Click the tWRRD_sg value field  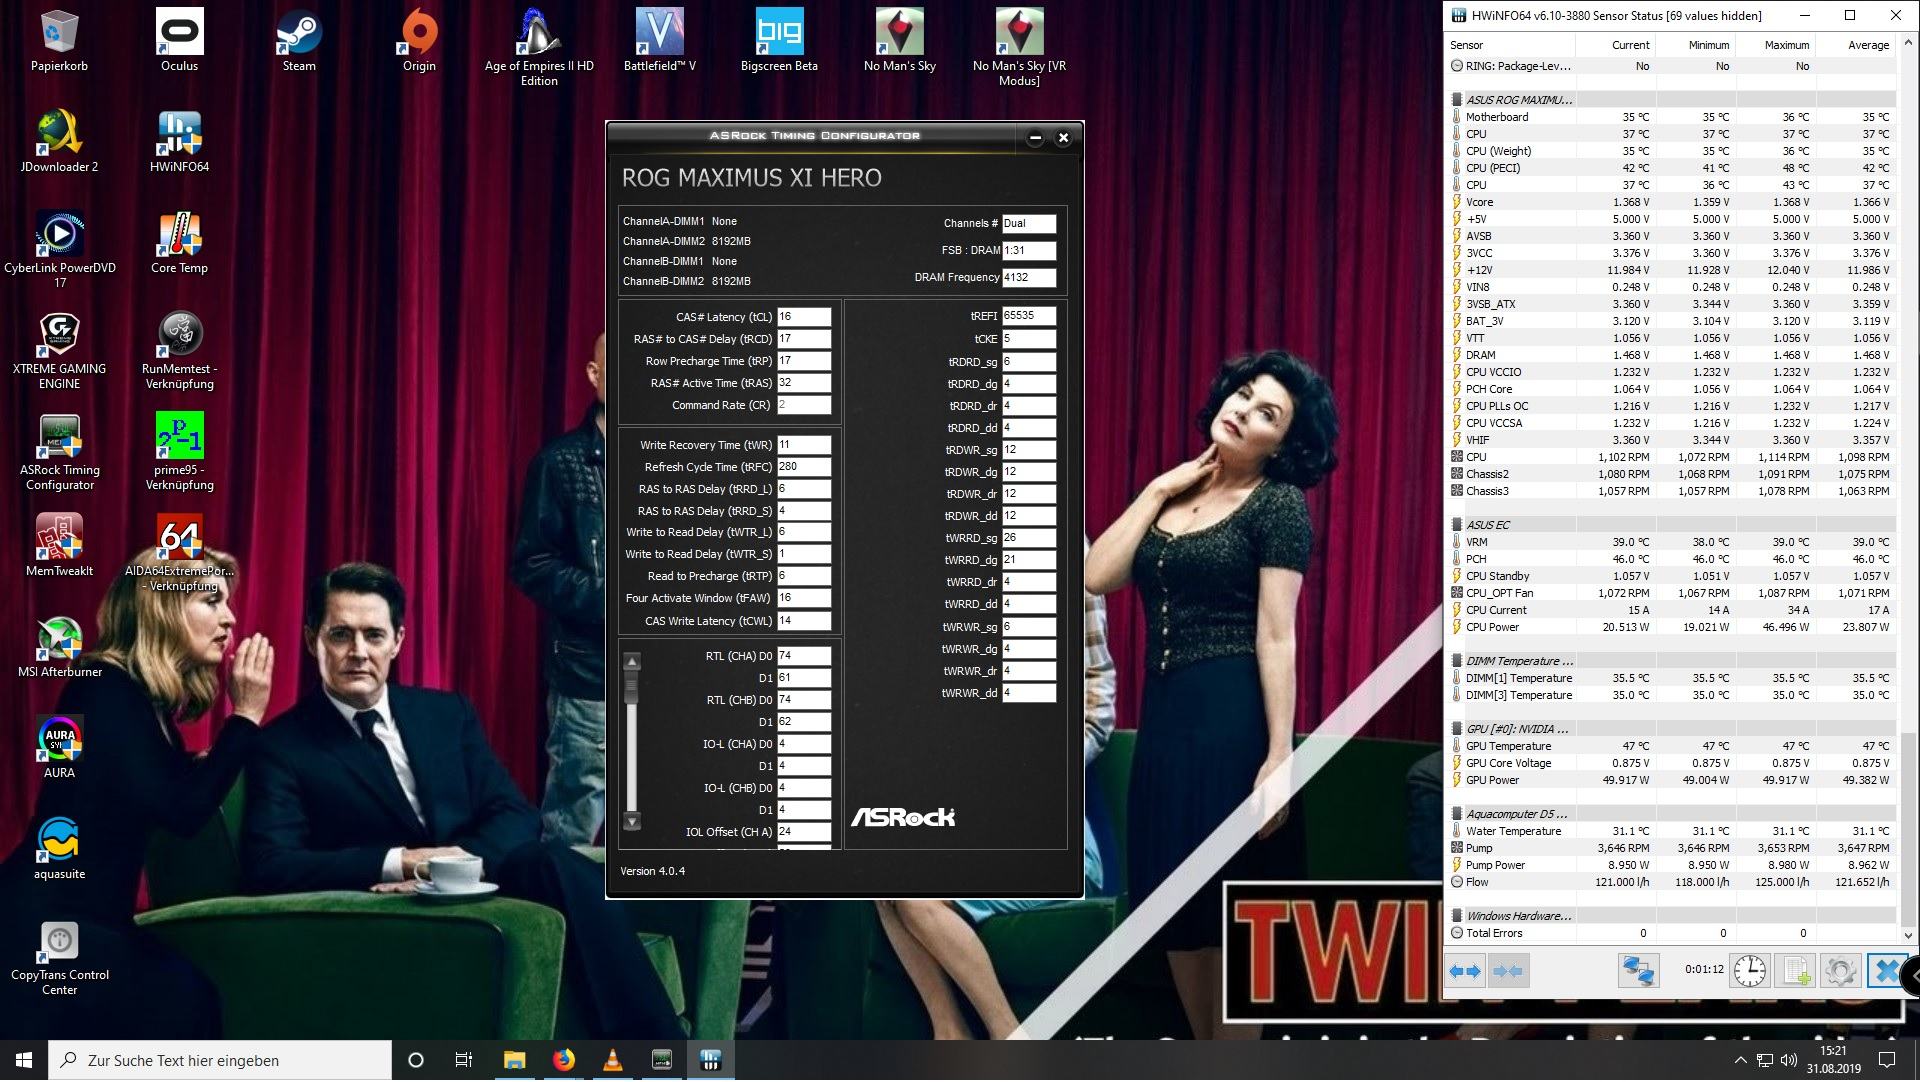1029,538
